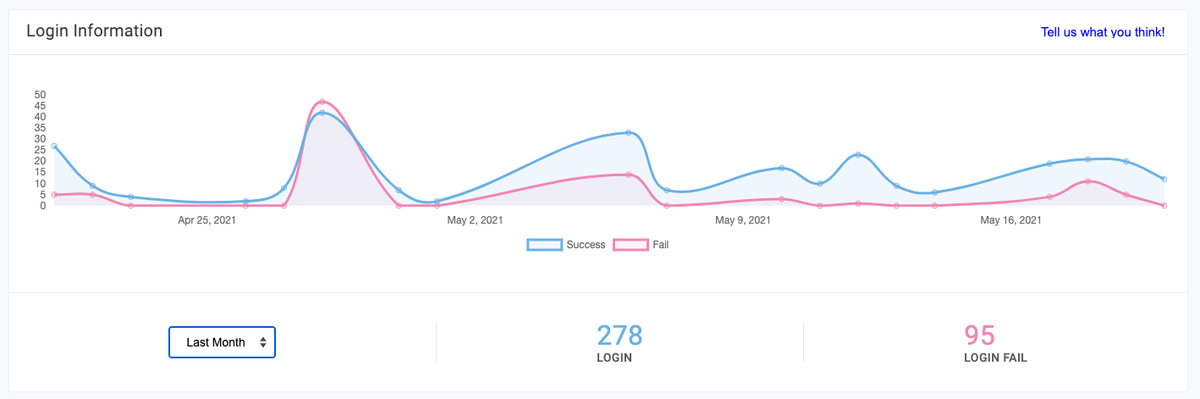
Task: Click the Success legend label
Action: 586,244
